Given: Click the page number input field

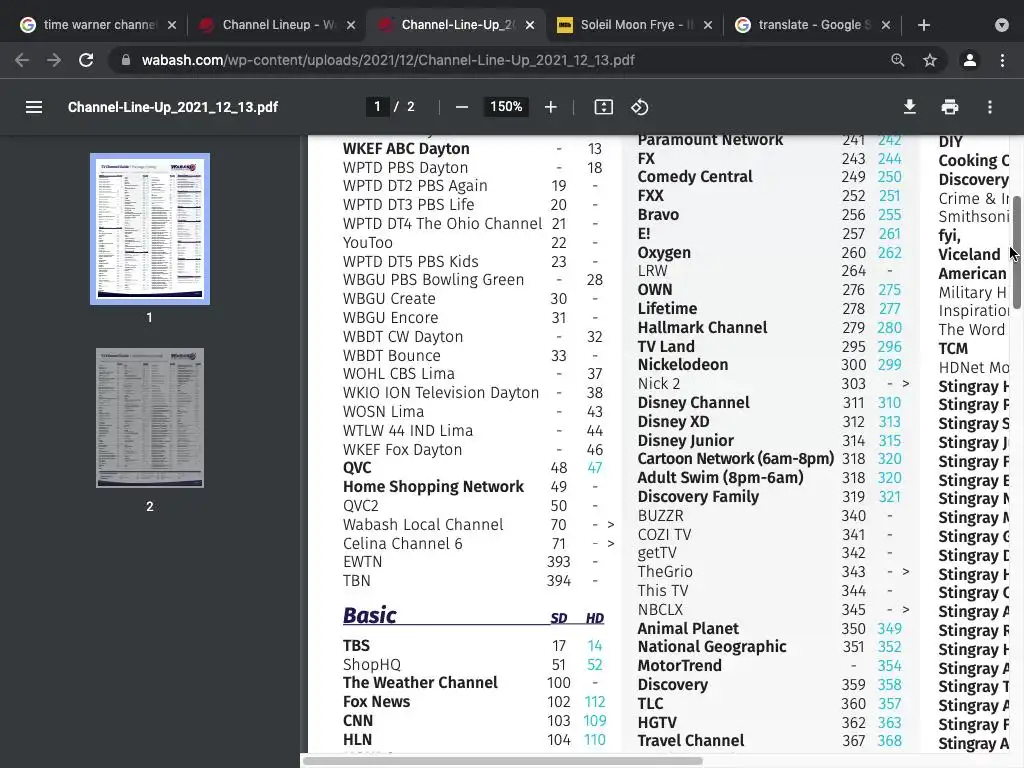Looking at the screenshot, I should click(377, 106).
